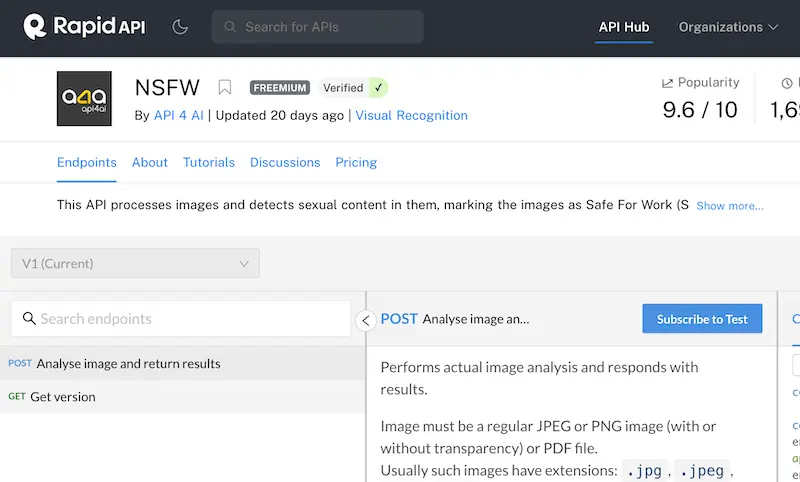Image resolution: width=800 pixels, height=482 pixels.
Task: Click the Search endpoints magnifier icon
Action: point(29,318)
